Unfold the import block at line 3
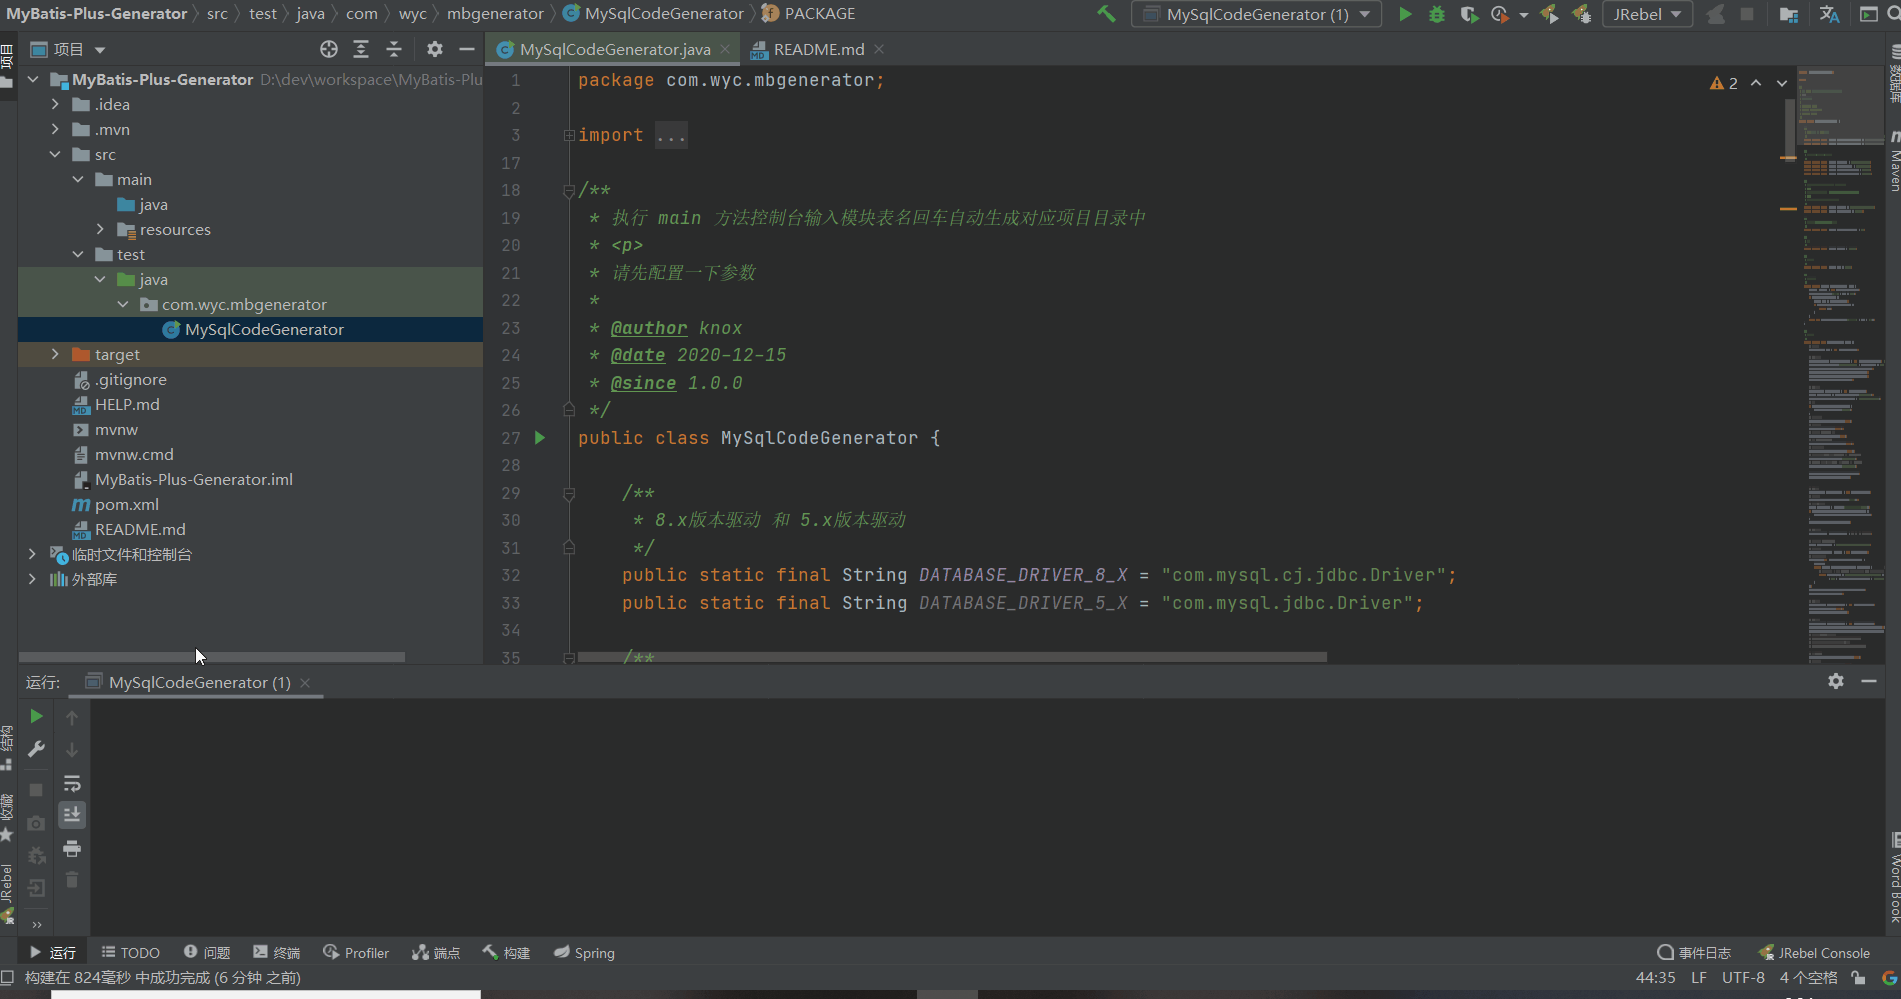1901x999 pixels. [x=569, y=135]
